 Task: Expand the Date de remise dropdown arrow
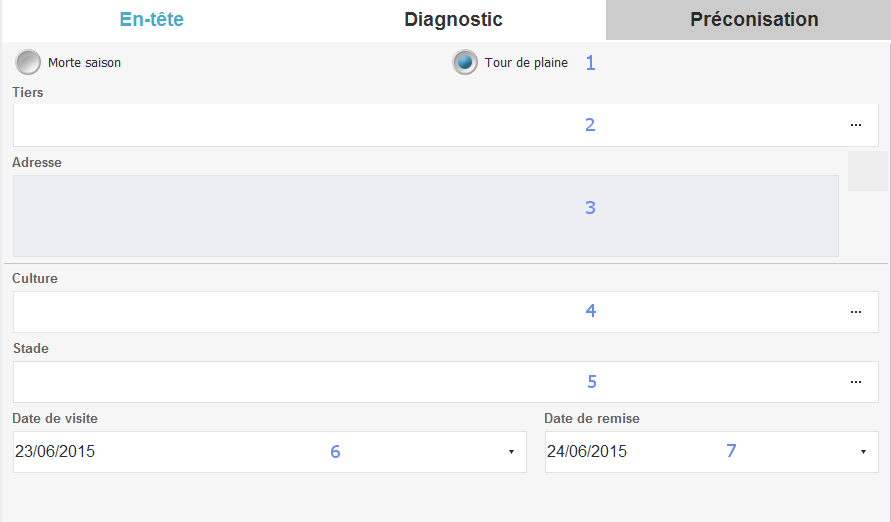(x=863, y=452)
